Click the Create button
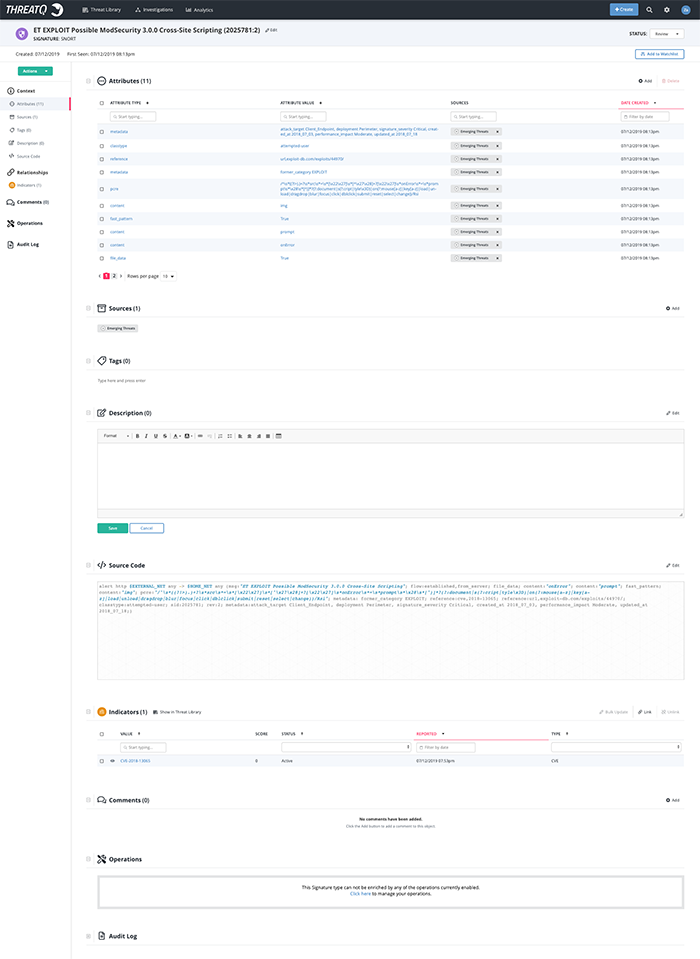The height and width of the screenshot is (959, 700). click(624, 9)
